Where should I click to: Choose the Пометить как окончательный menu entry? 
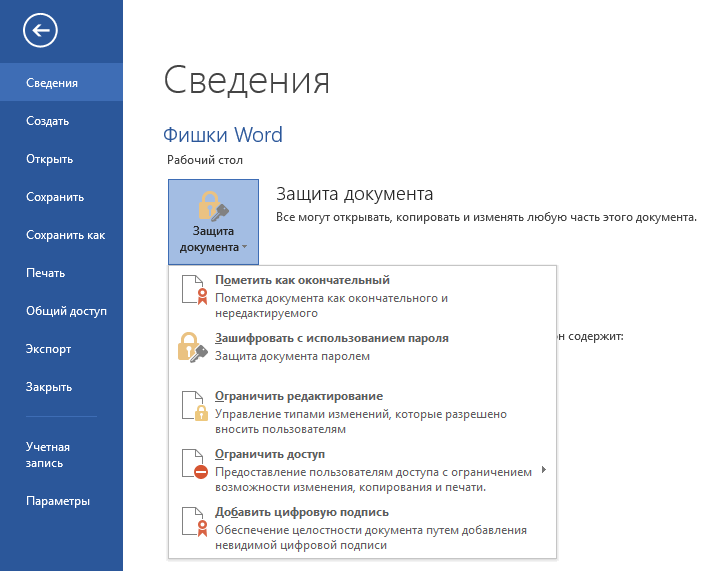pyautogui.click(x=362, y=296)
